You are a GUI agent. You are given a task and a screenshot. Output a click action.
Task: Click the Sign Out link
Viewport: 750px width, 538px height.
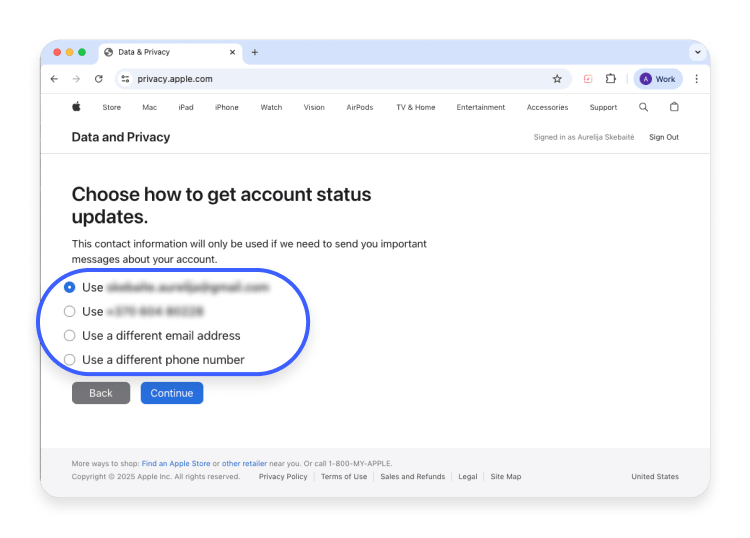664,137
